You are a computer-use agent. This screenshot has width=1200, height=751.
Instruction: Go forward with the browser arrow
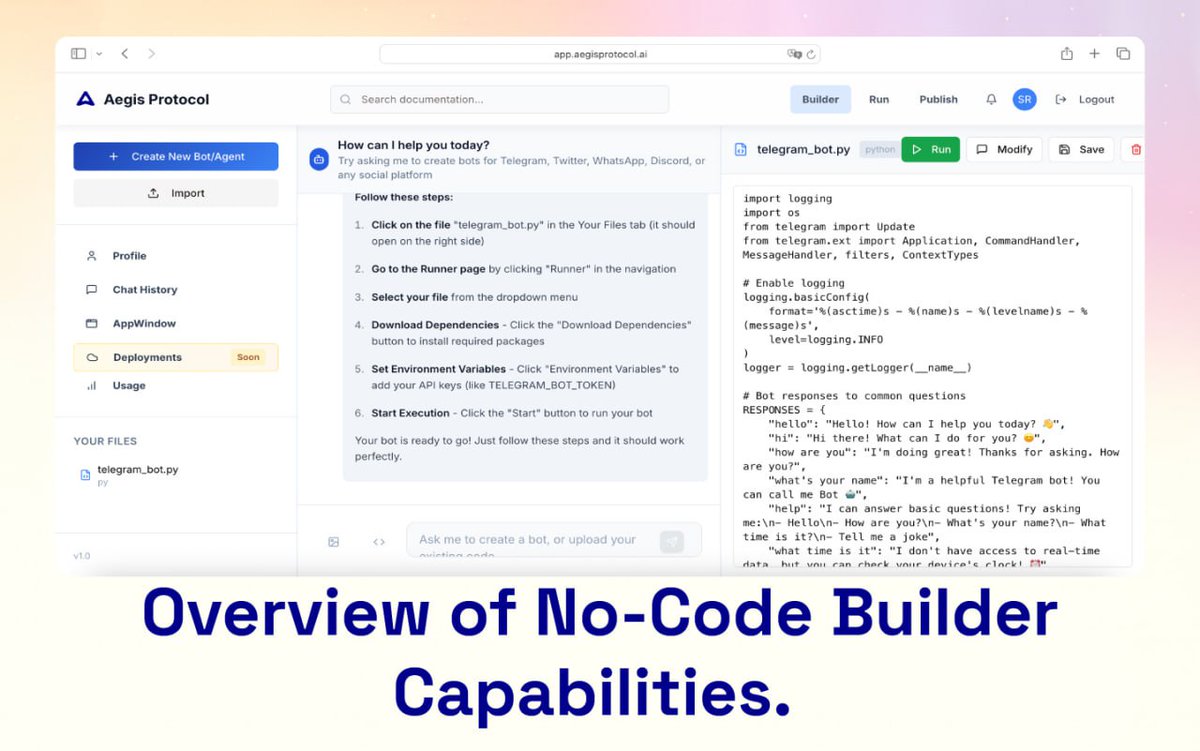[152, 54]
